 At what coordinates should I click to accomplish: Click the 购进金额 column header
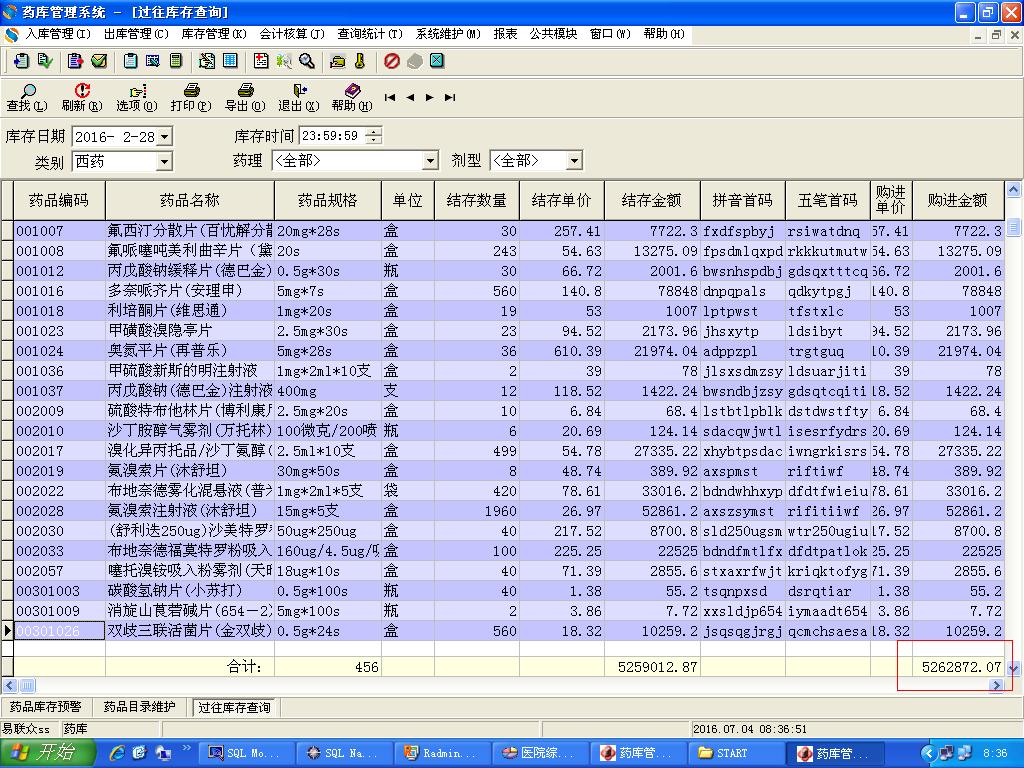tap(957, 200)
